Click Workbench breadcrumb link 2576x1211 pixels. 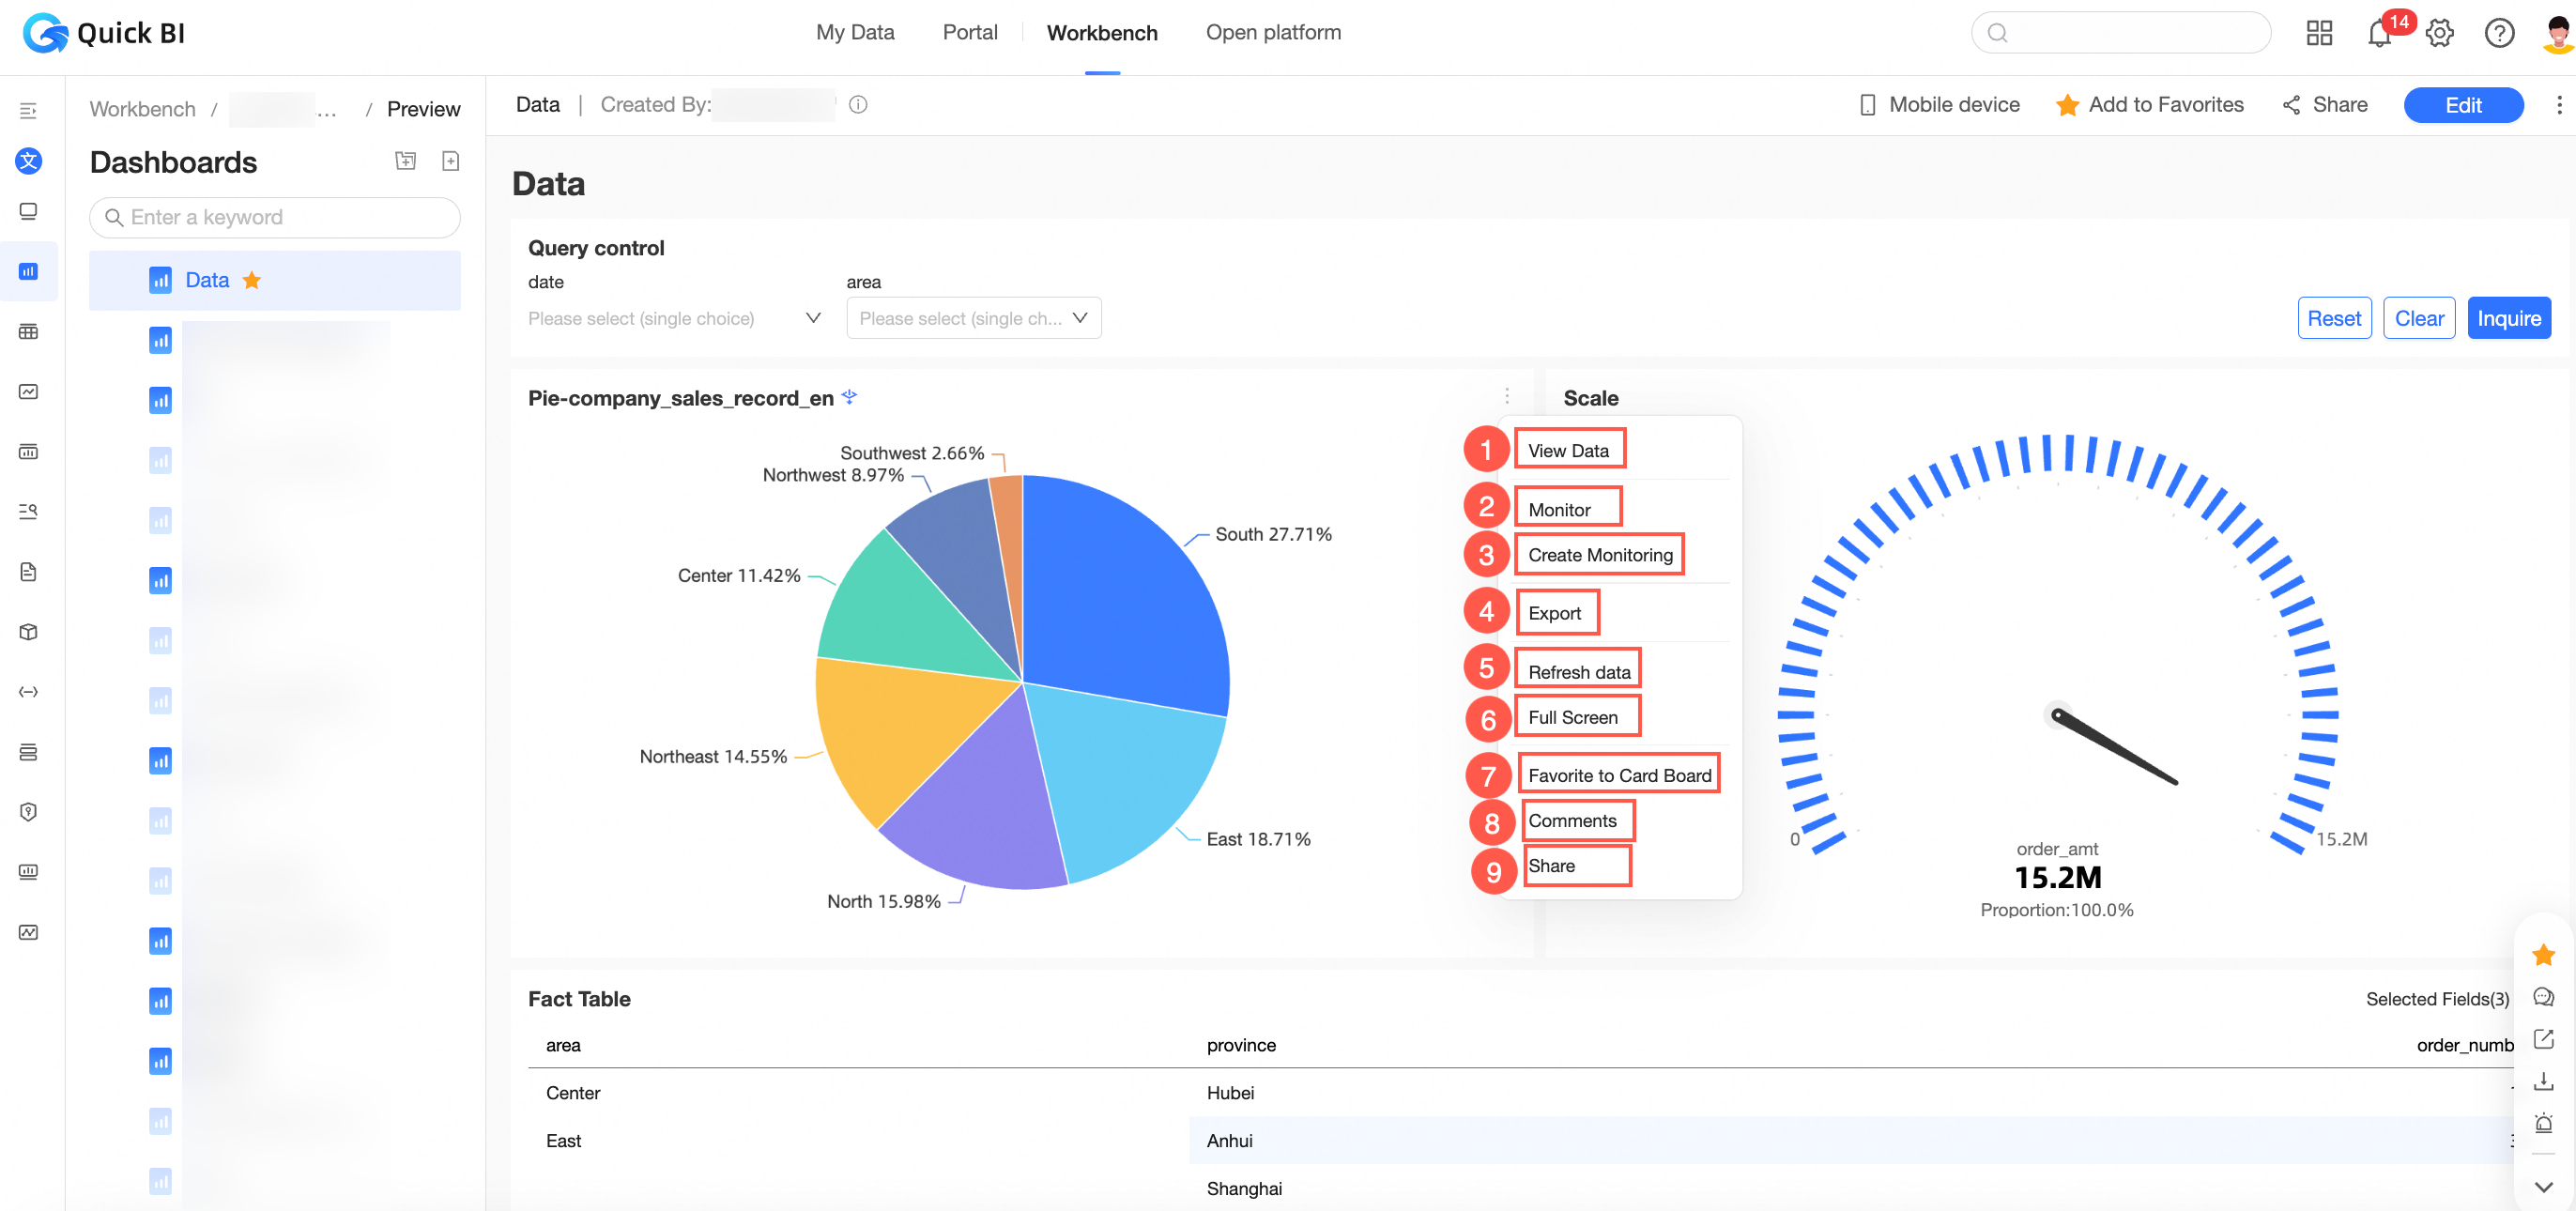[x=143, y=109]
